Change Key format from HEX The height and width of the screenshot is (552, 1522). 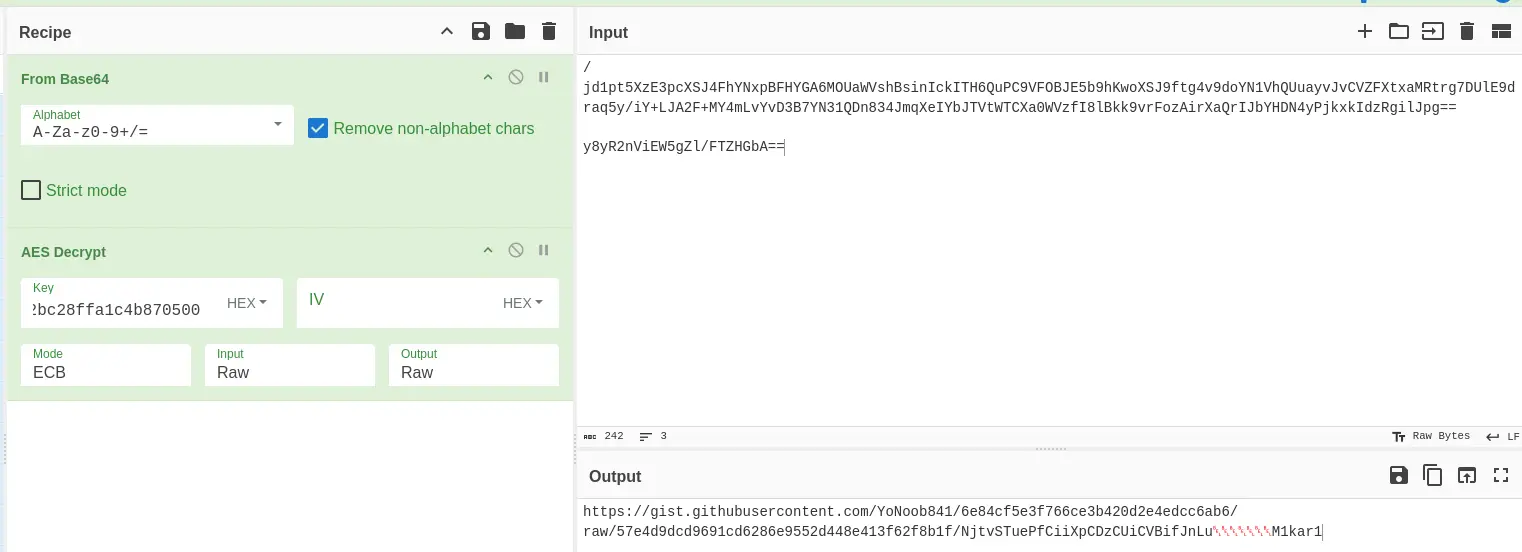point(247,303)
